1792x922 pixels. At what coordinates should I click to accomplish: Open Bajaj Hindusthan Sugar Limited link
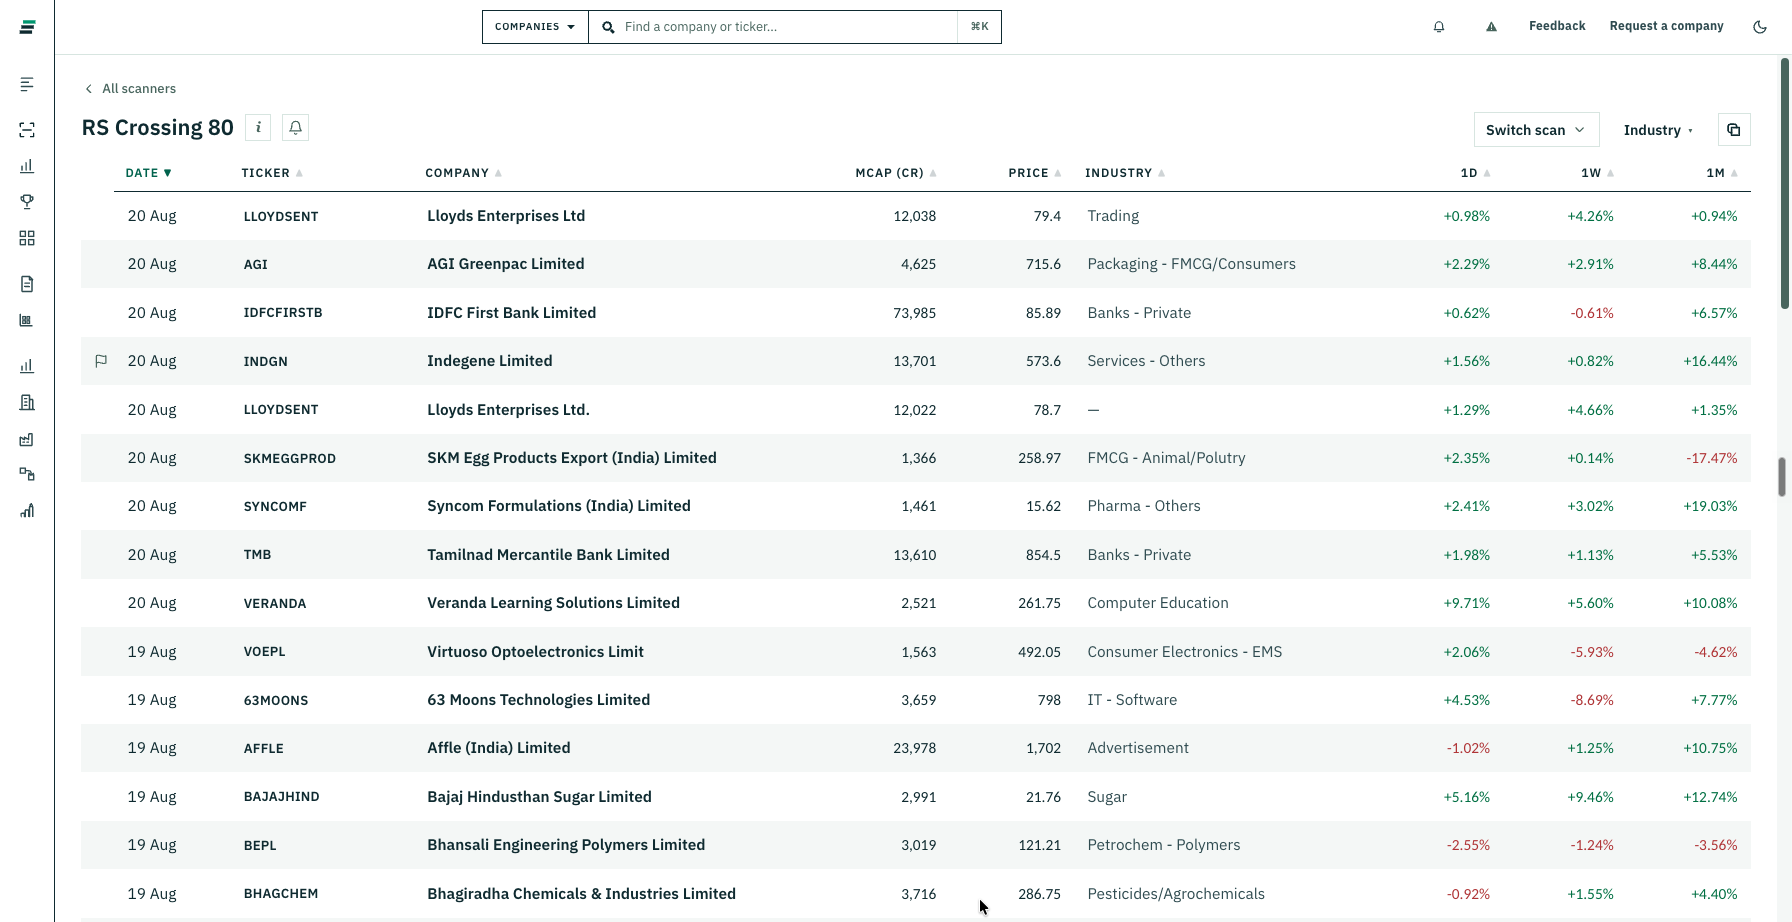click(540, 797)
